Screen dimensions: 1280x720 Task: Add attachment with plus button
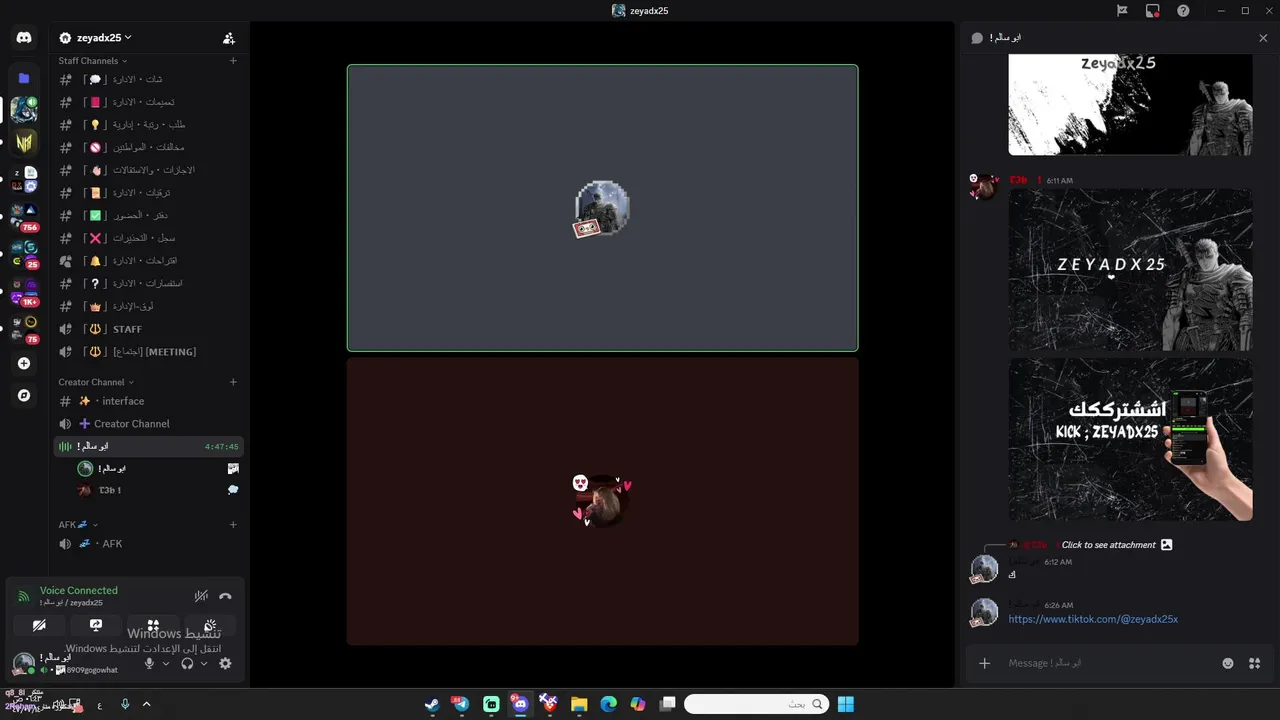(985, 663)
